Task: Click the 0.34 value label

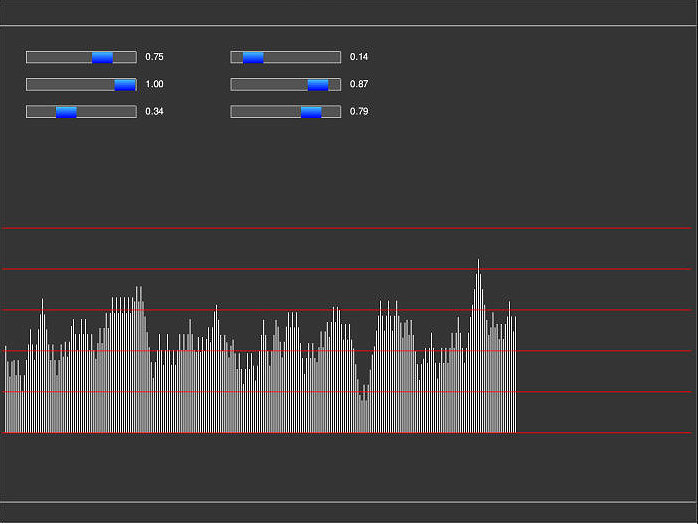Action: (154, 111)
